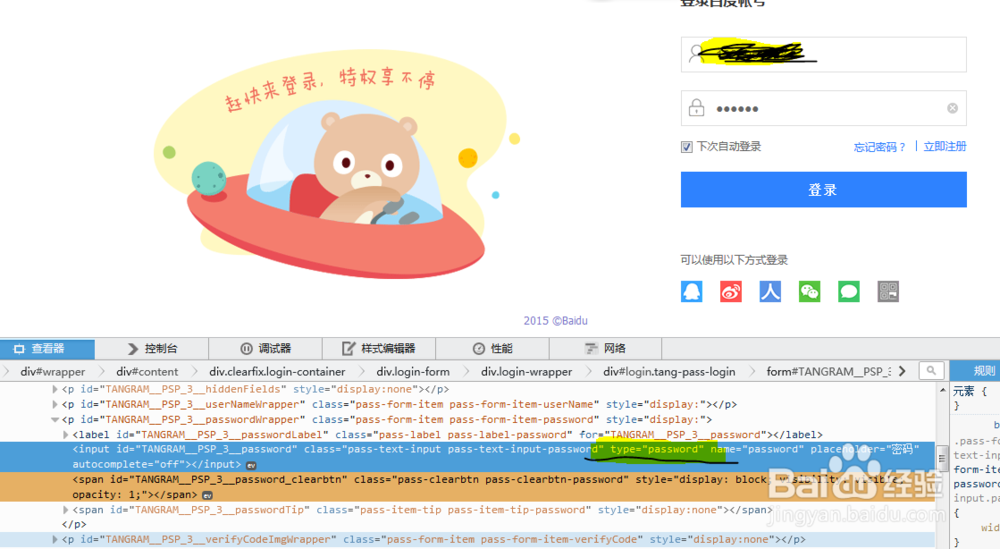Switch to the 网络 network tab
1000x549 pixels.
coord(606,349)
